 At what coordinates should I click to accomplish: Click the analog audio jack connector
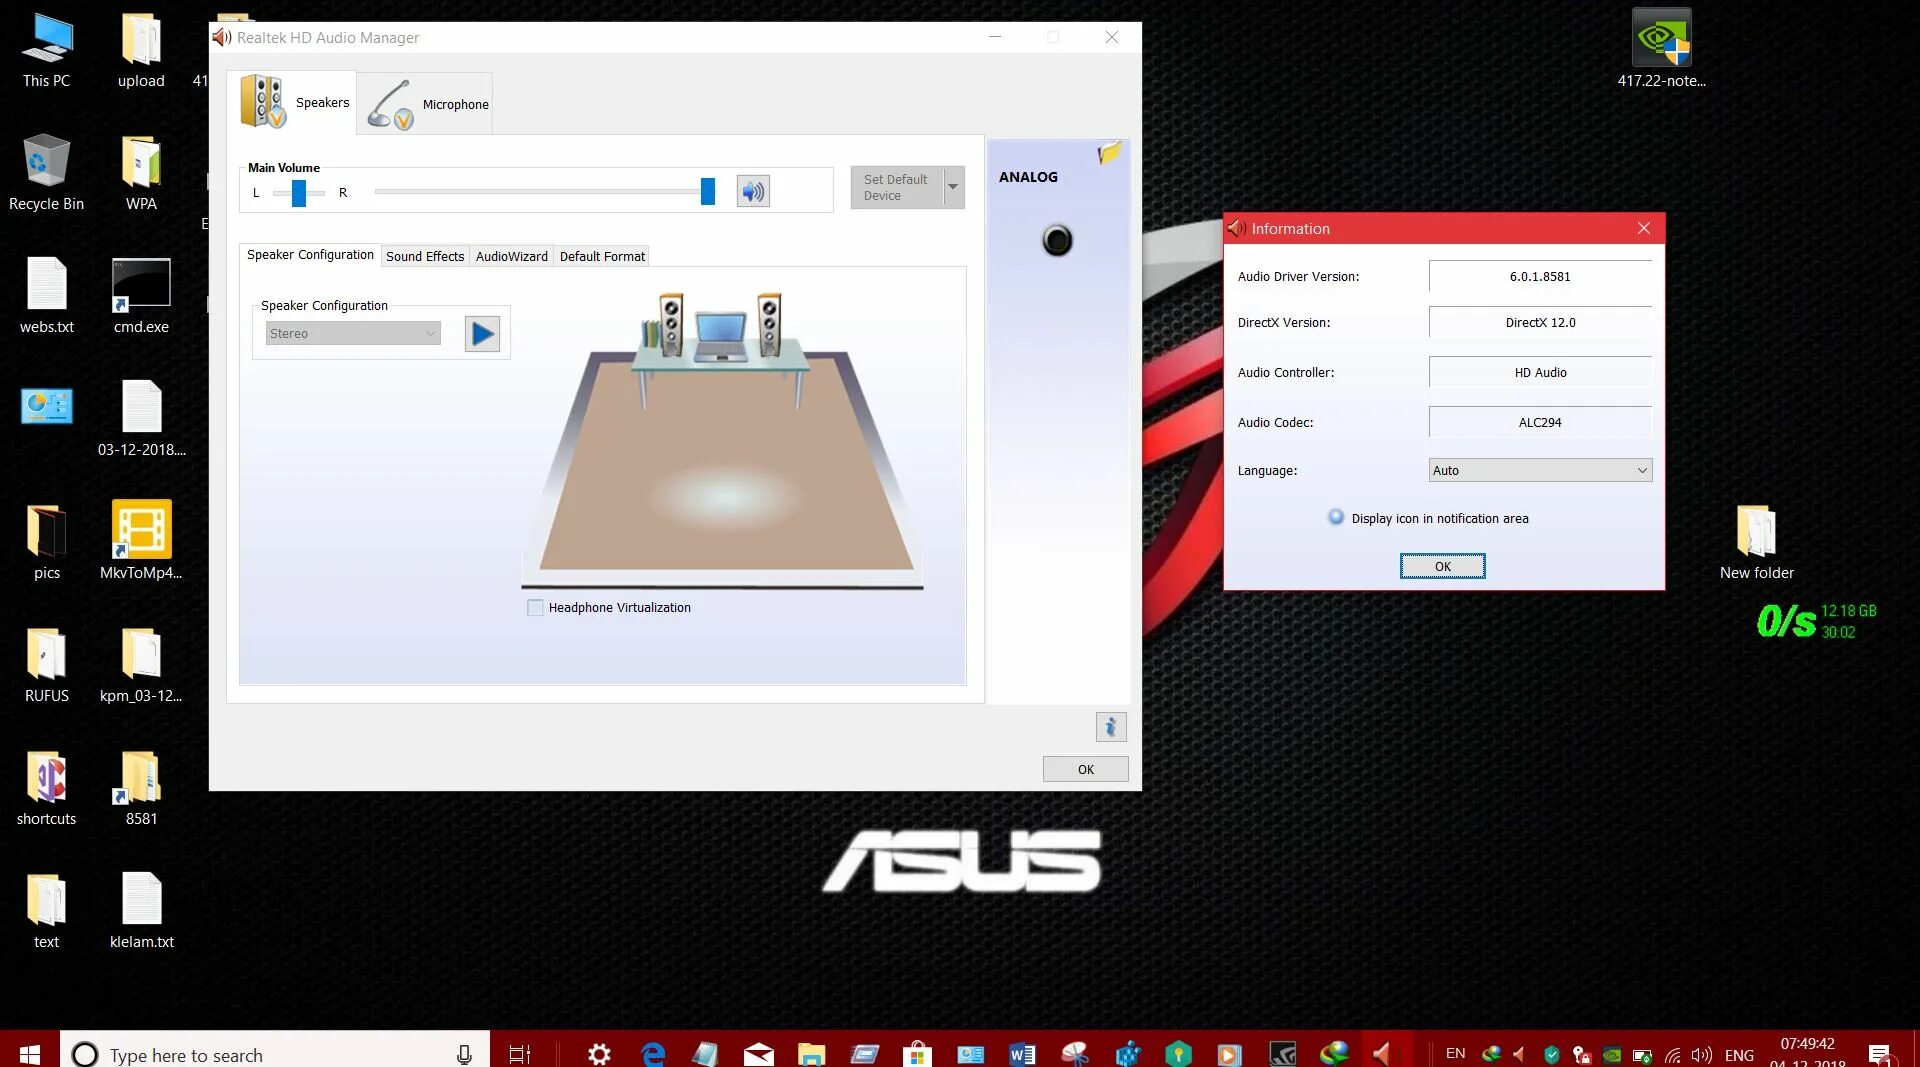pos(1057,240)
